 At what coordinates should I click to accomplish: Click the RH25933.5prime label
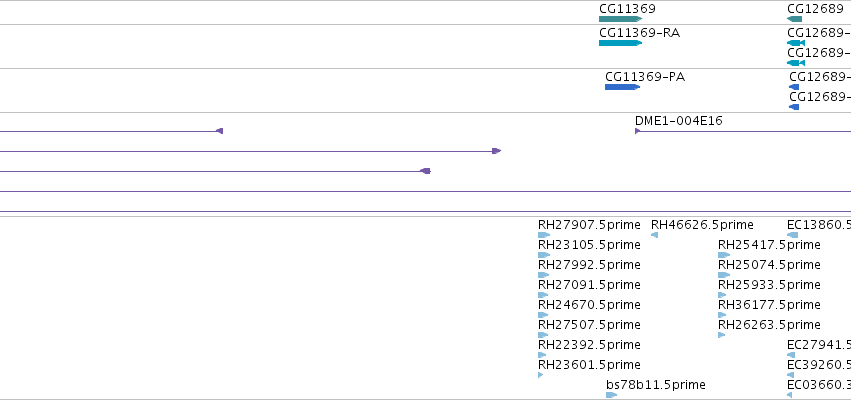tap(769, 284)
